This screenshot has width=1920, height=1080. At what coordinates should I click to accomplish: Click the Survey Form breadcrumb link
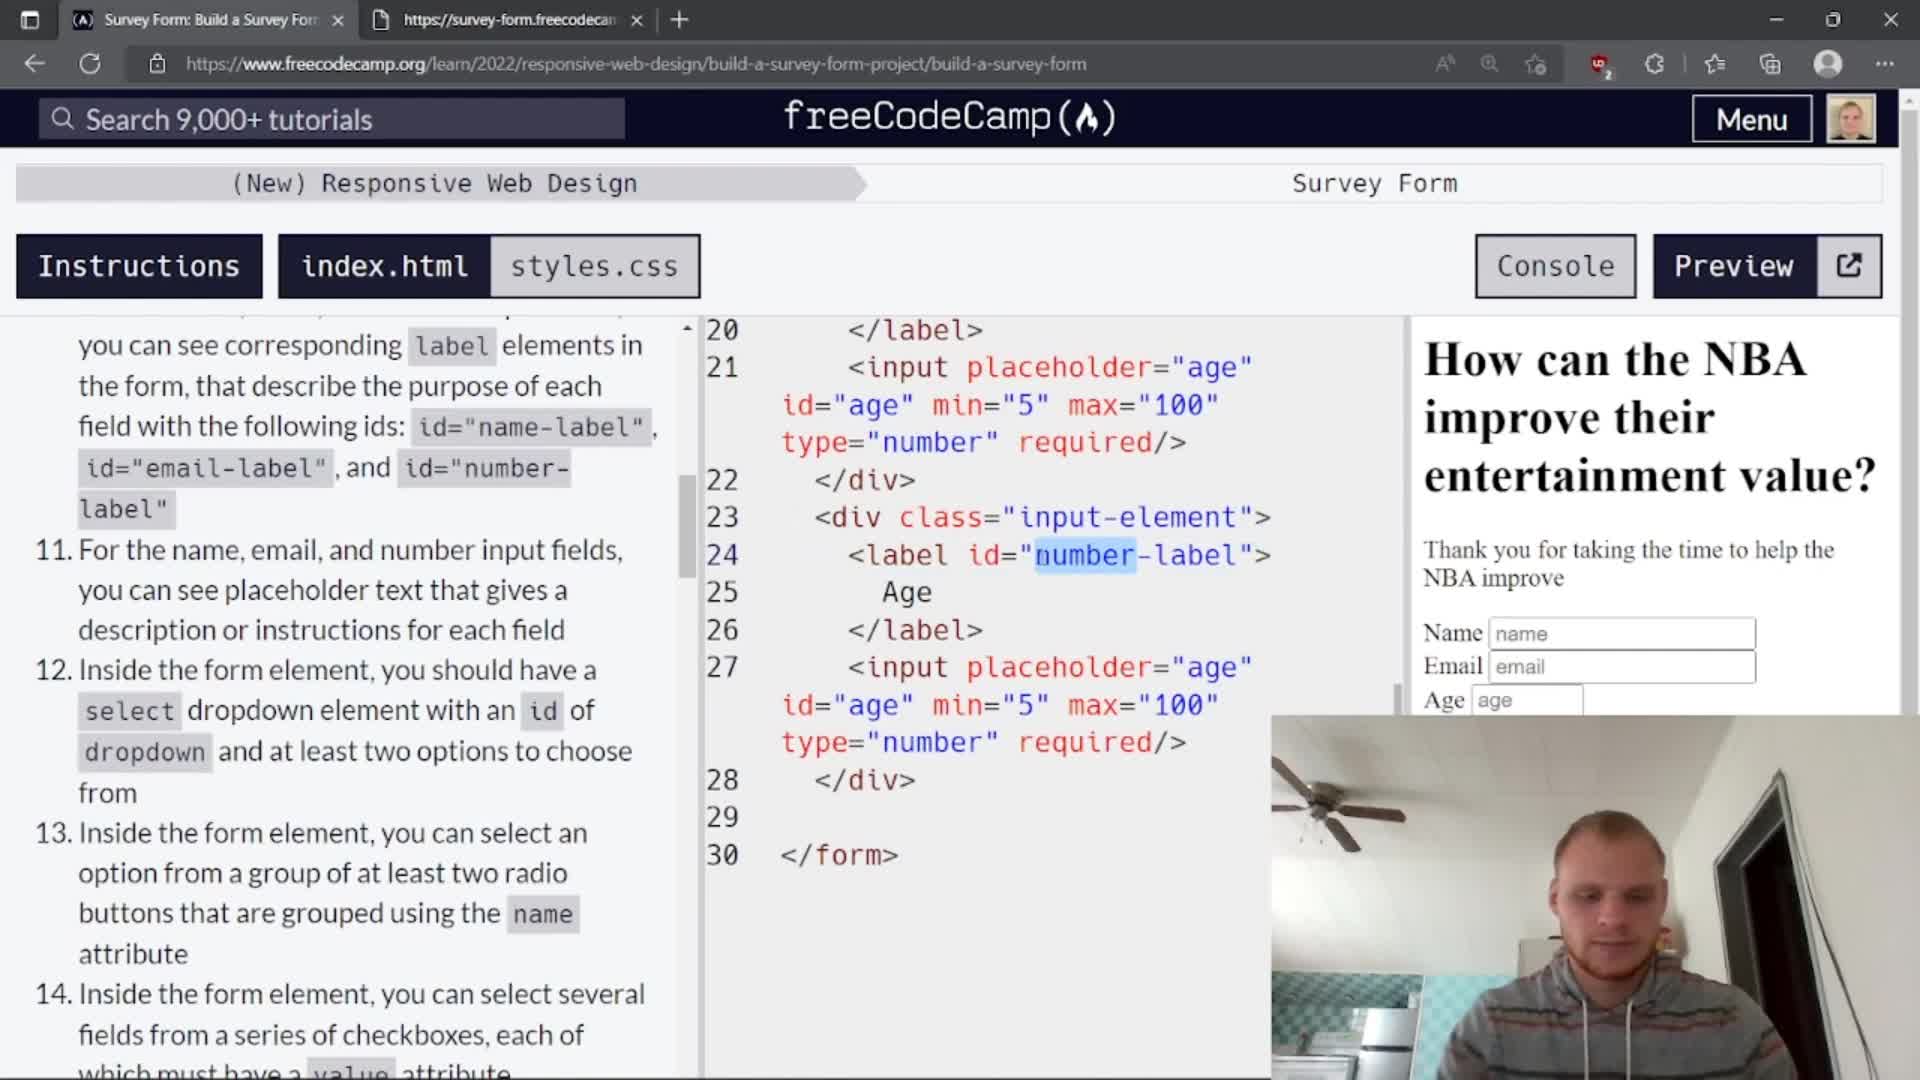click(x=1375, y=182)
